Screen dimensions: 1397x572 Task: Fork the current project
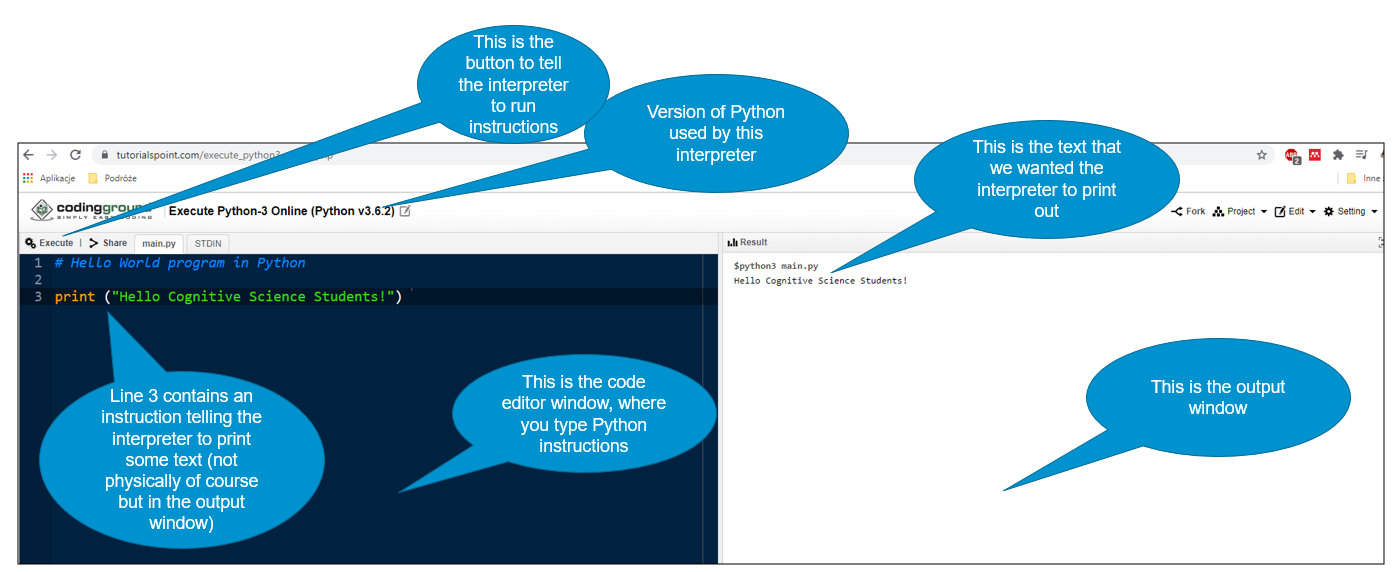[x=1188, y=212]
